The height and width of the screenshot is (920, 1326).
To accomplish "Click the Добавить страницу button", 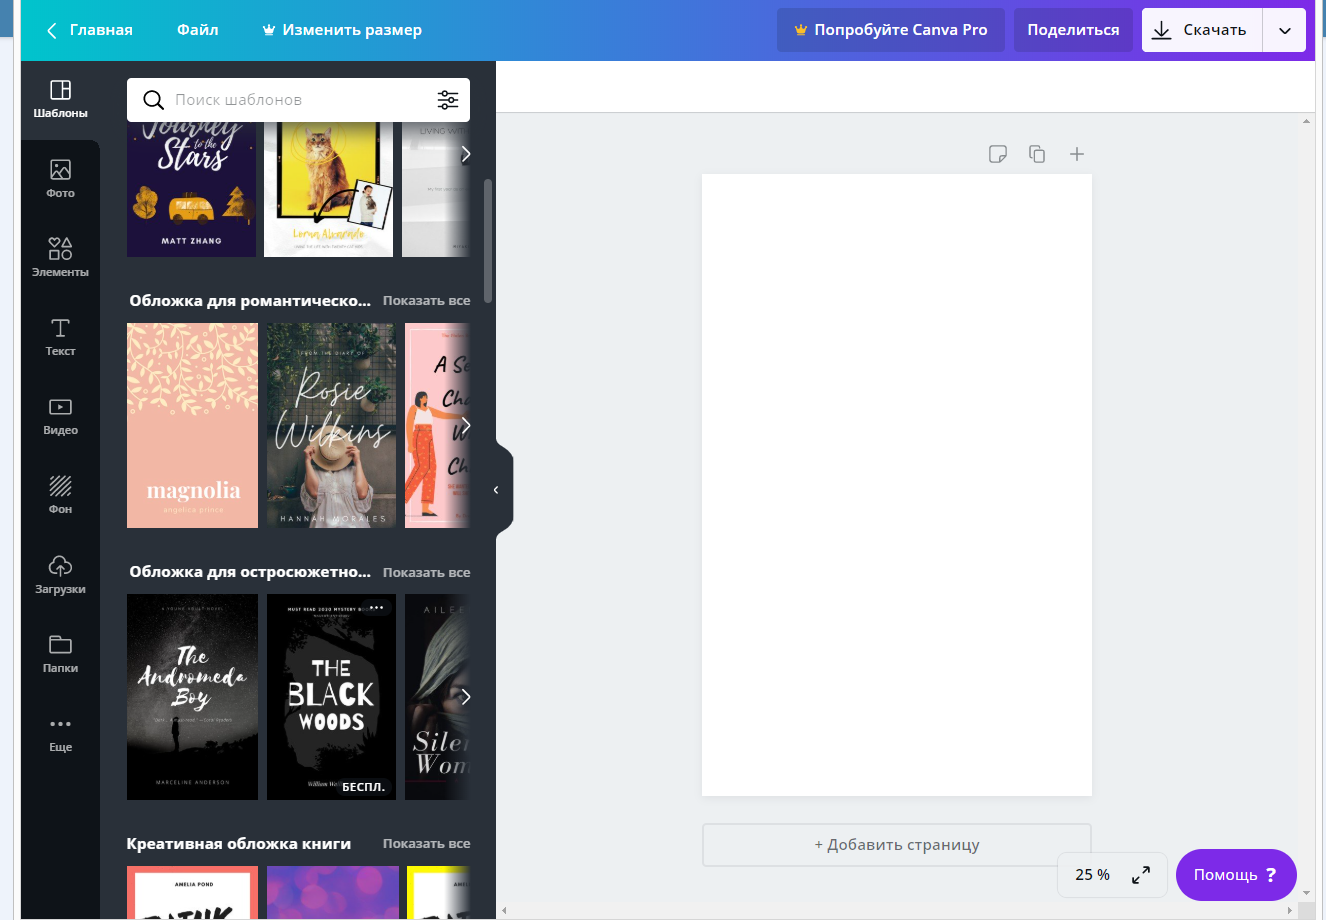I will point(896,845).
